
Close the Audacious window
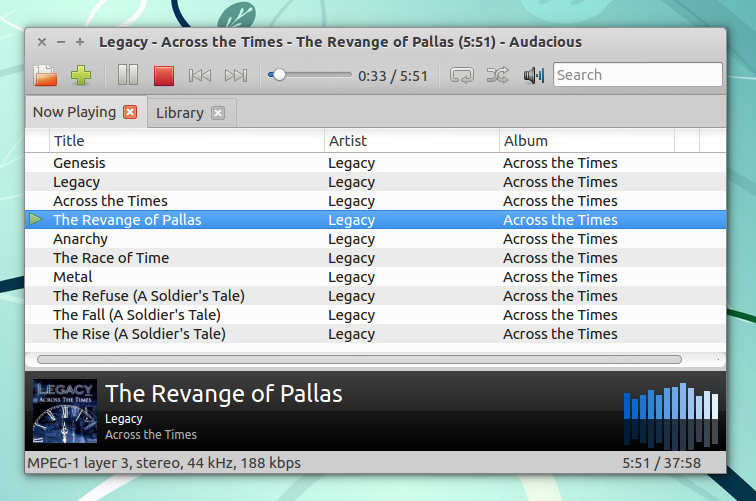click(x=42, y=42)
